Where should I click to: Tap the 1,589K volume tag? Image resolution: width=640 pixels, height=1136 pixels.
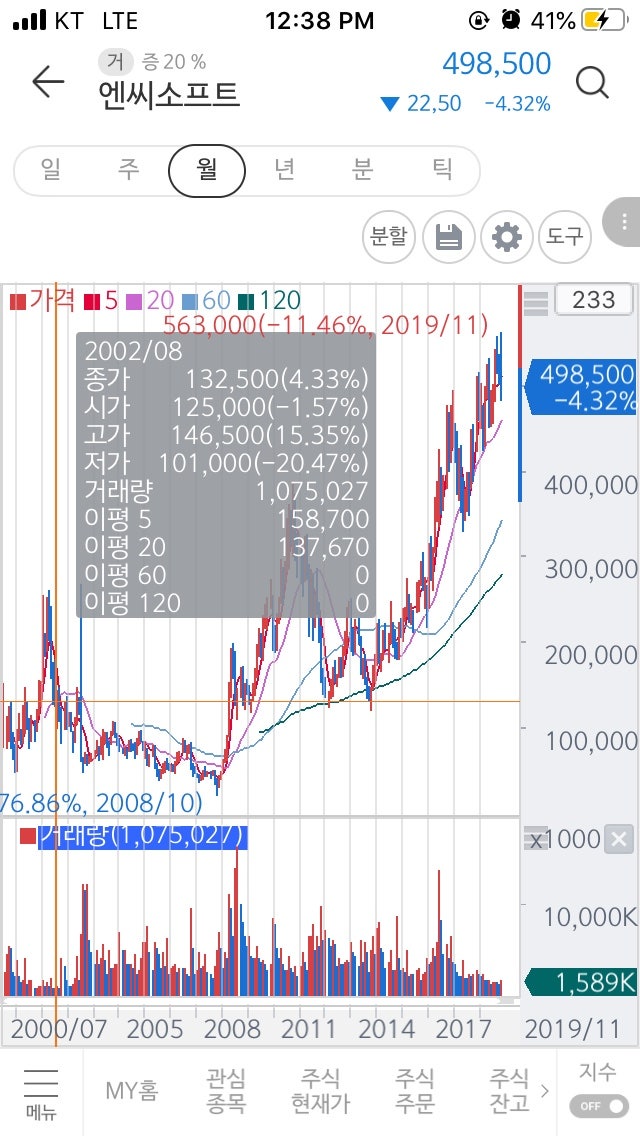581,982
